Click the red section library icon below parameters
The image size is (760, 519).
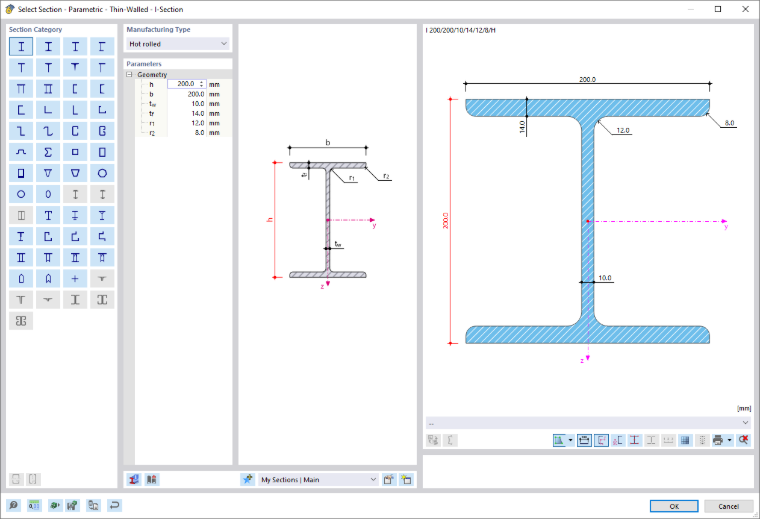(134, 480)
